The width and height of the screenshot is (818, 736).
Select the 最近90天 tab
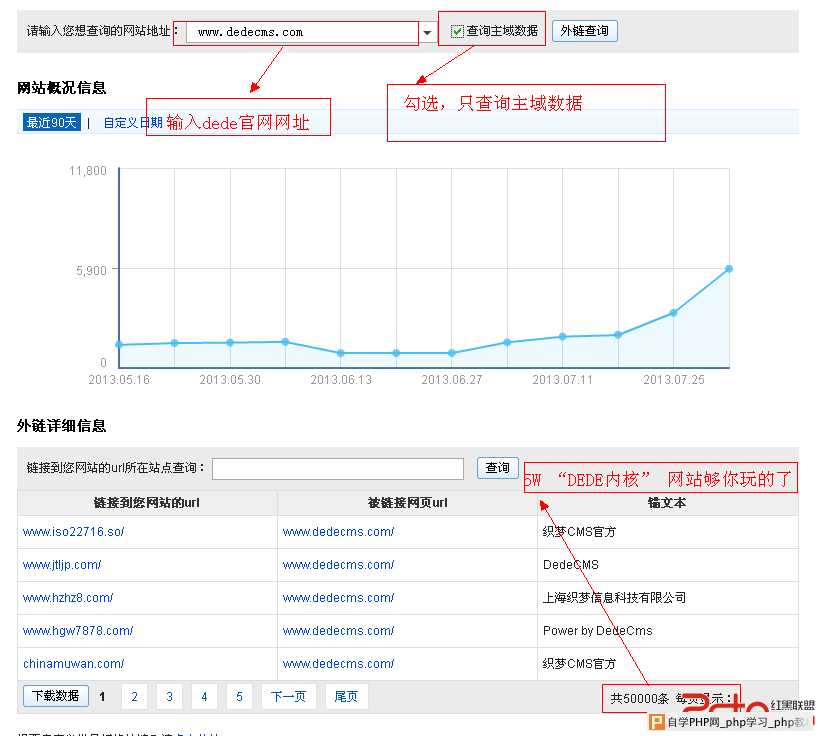click(x=51, y=123)
